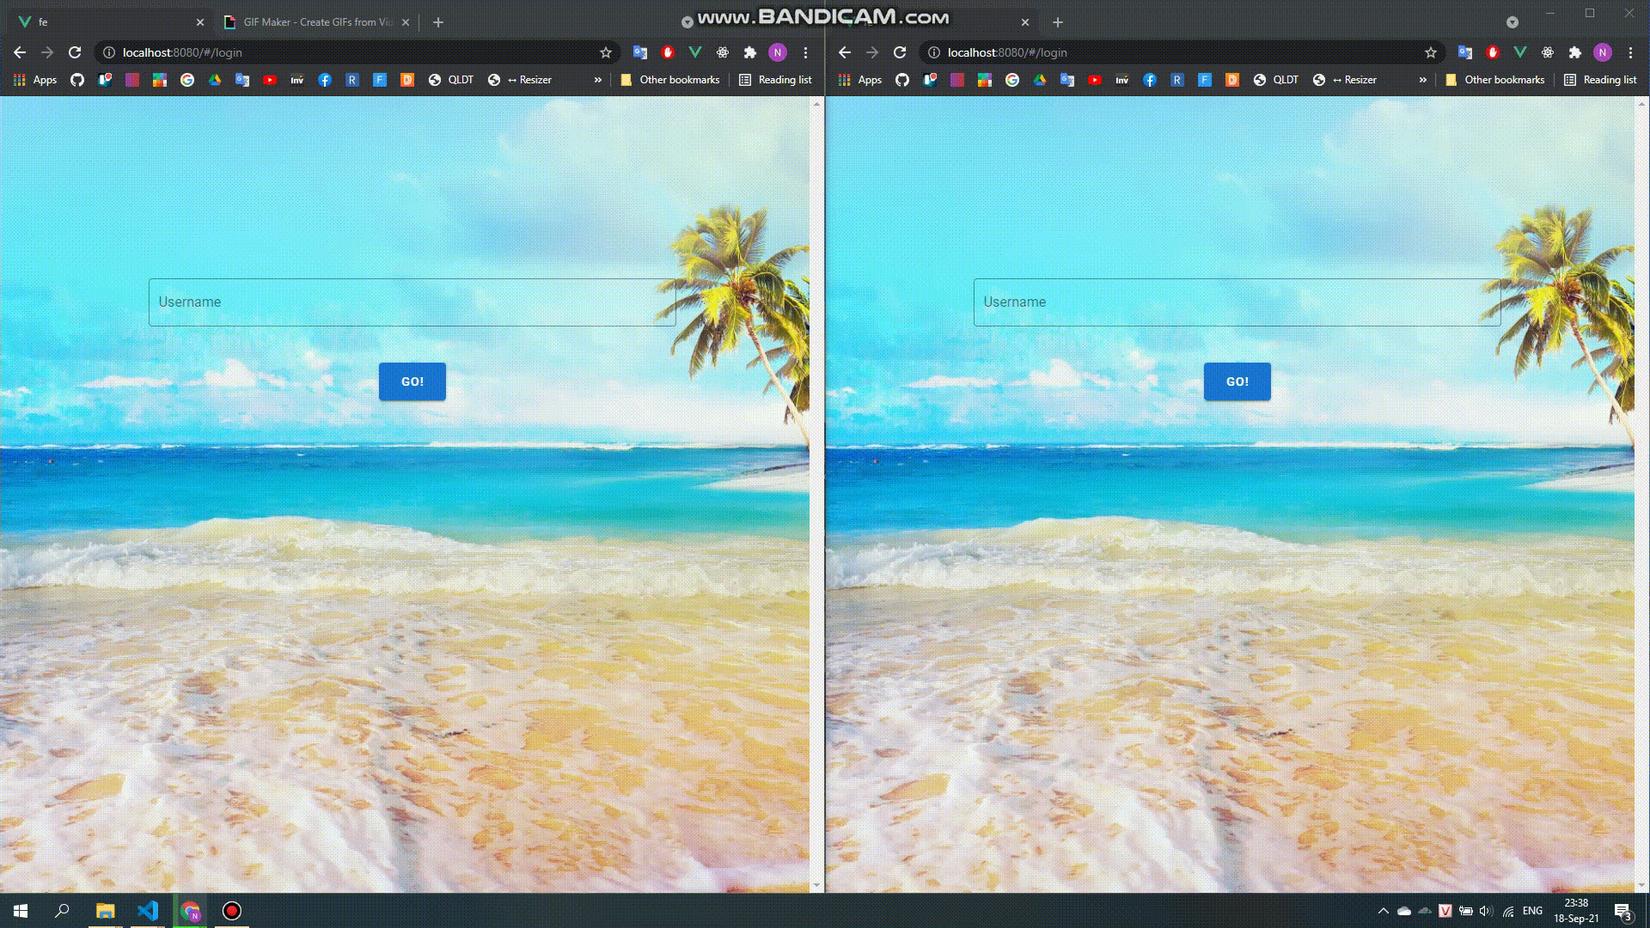The width and height of the screenshot is (1650, 928).
Task: Switch to the GIF Maker tab
Action: [x=316, y=22]
